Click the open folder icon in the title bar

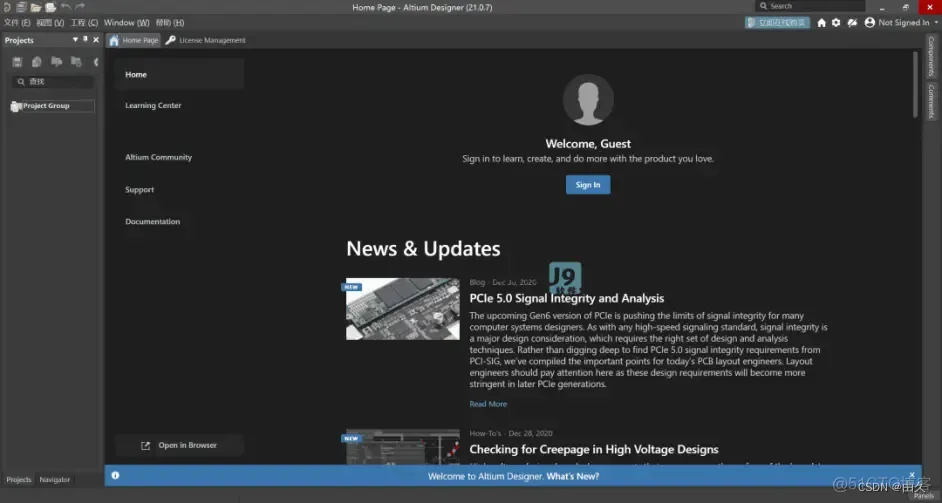(36, 7)
